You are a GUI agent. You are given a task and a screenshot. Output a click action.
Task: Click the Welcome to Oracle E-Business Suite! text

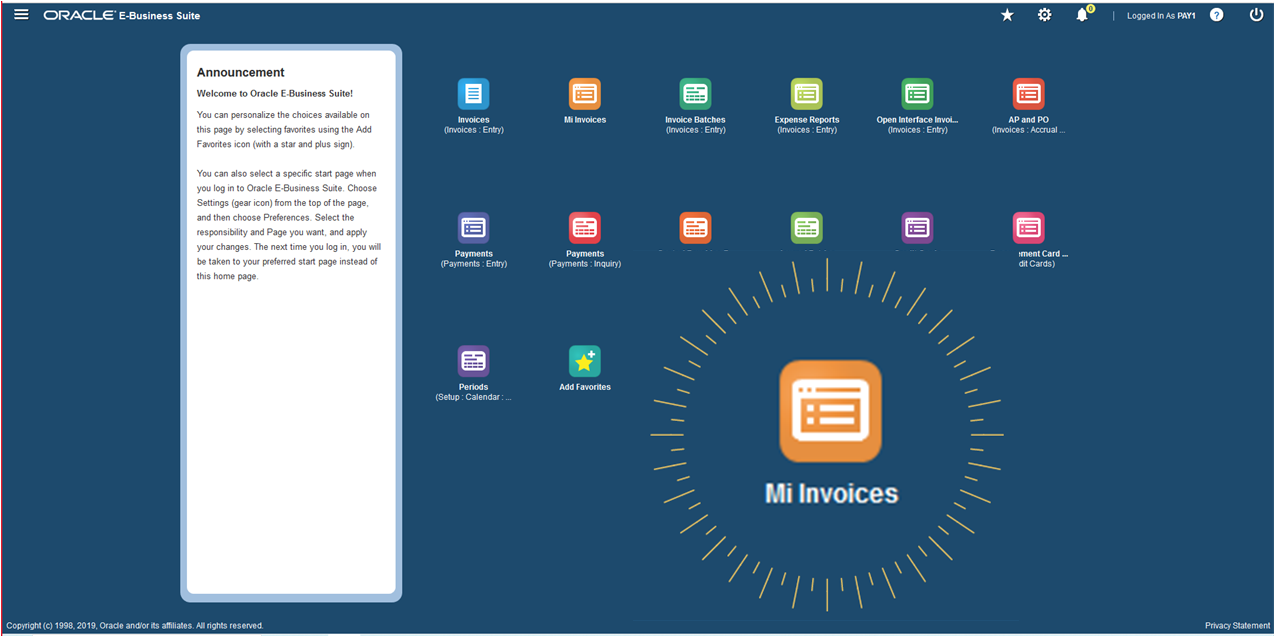coord(275,94)
